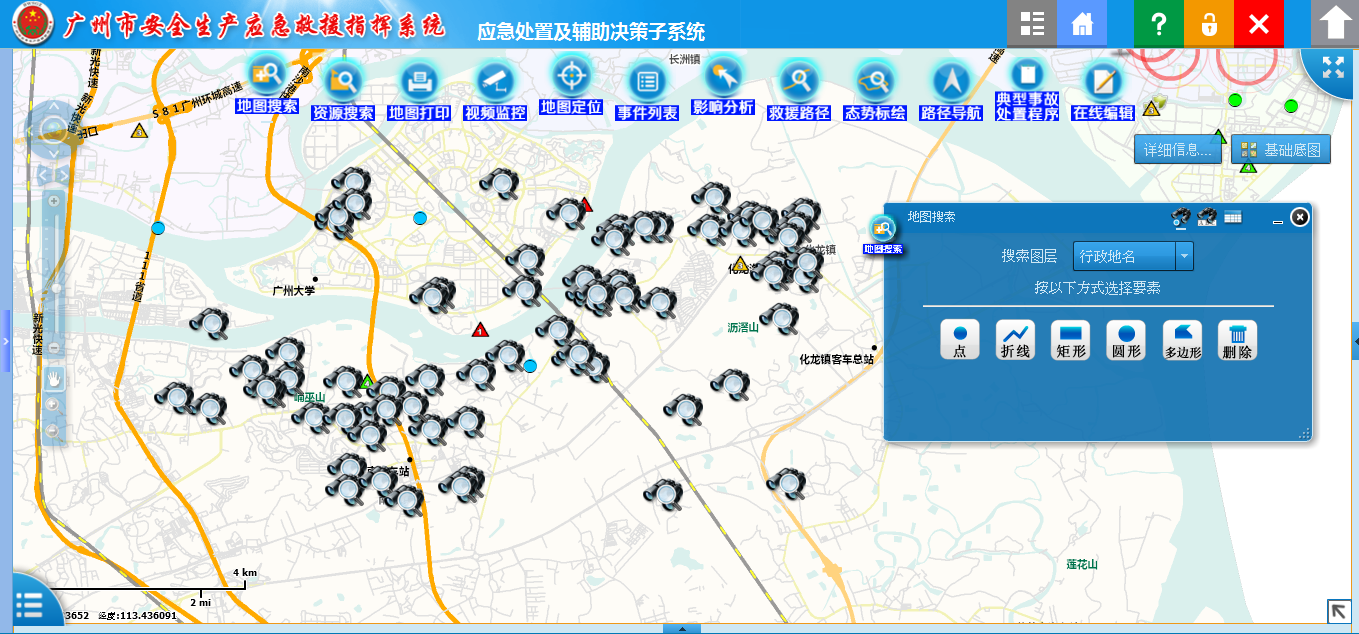Click the 莲花山 map label
1359x634 pixels.
pyautogui.click(x=1082, y=564)
